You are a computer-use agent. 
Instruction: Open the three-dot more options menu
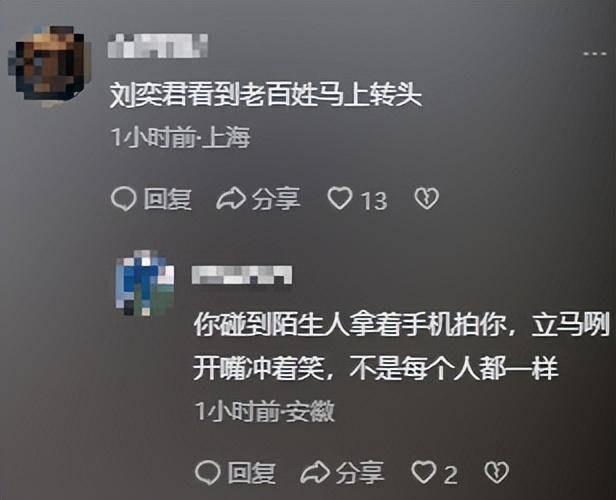click(595, 53)
